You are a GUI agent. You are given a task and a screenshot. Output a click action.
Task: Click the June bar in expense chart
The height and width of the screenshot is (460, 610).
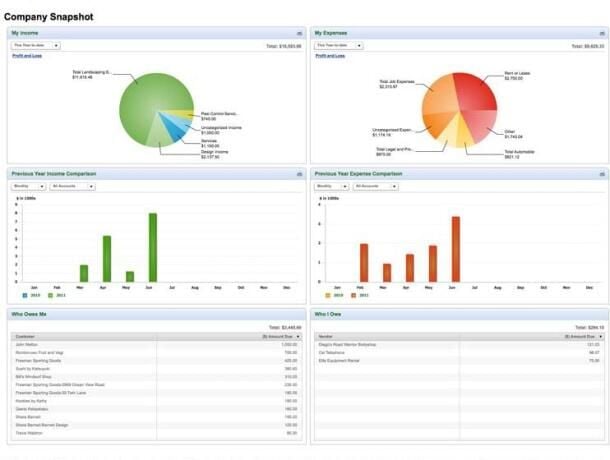[456, 249]
